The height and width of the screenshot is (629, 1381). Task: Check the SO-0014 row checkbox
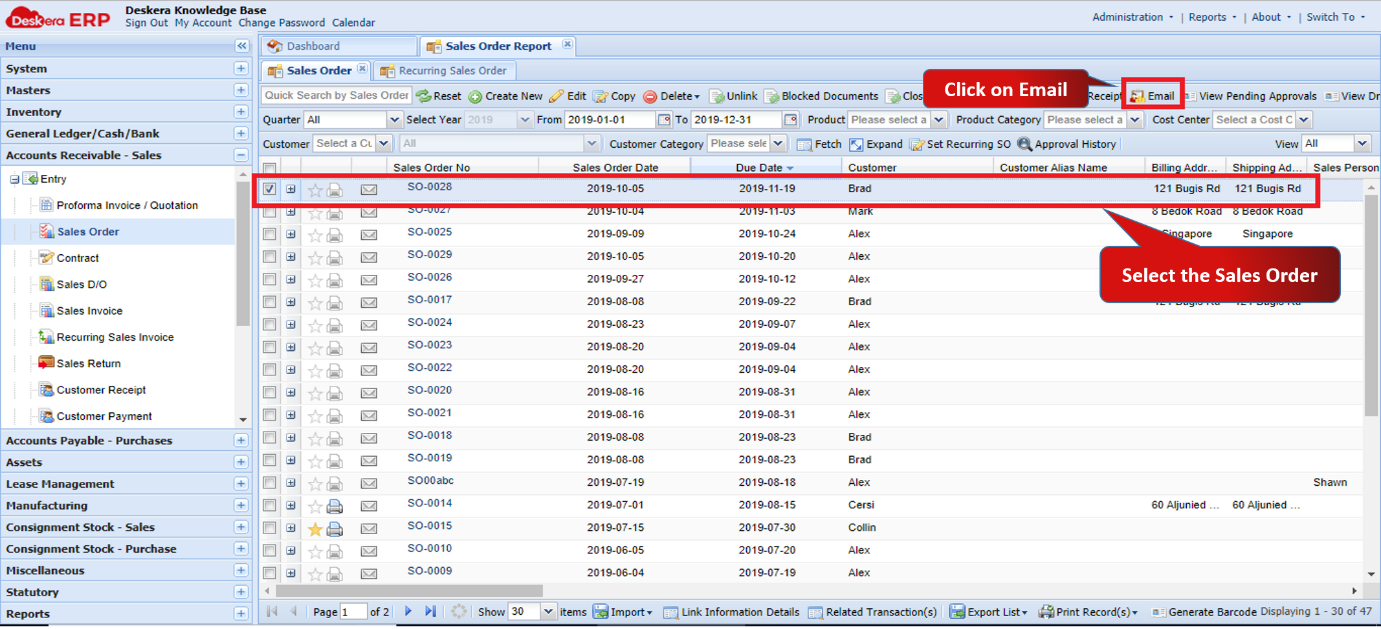pyautogui.click(x=270, y=505)
